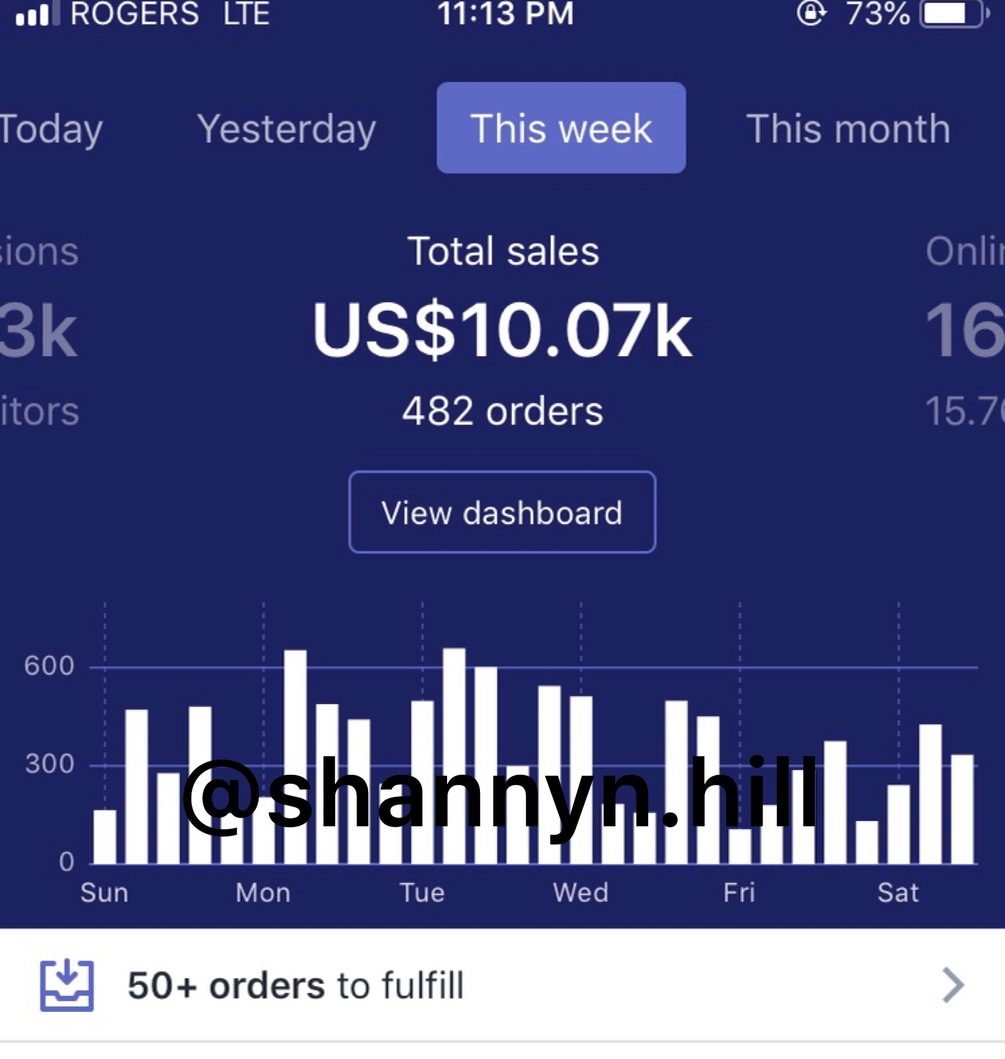Tap the Sat label on chart axis
Screen dimensions: 1005x1059
pos(897,892)
